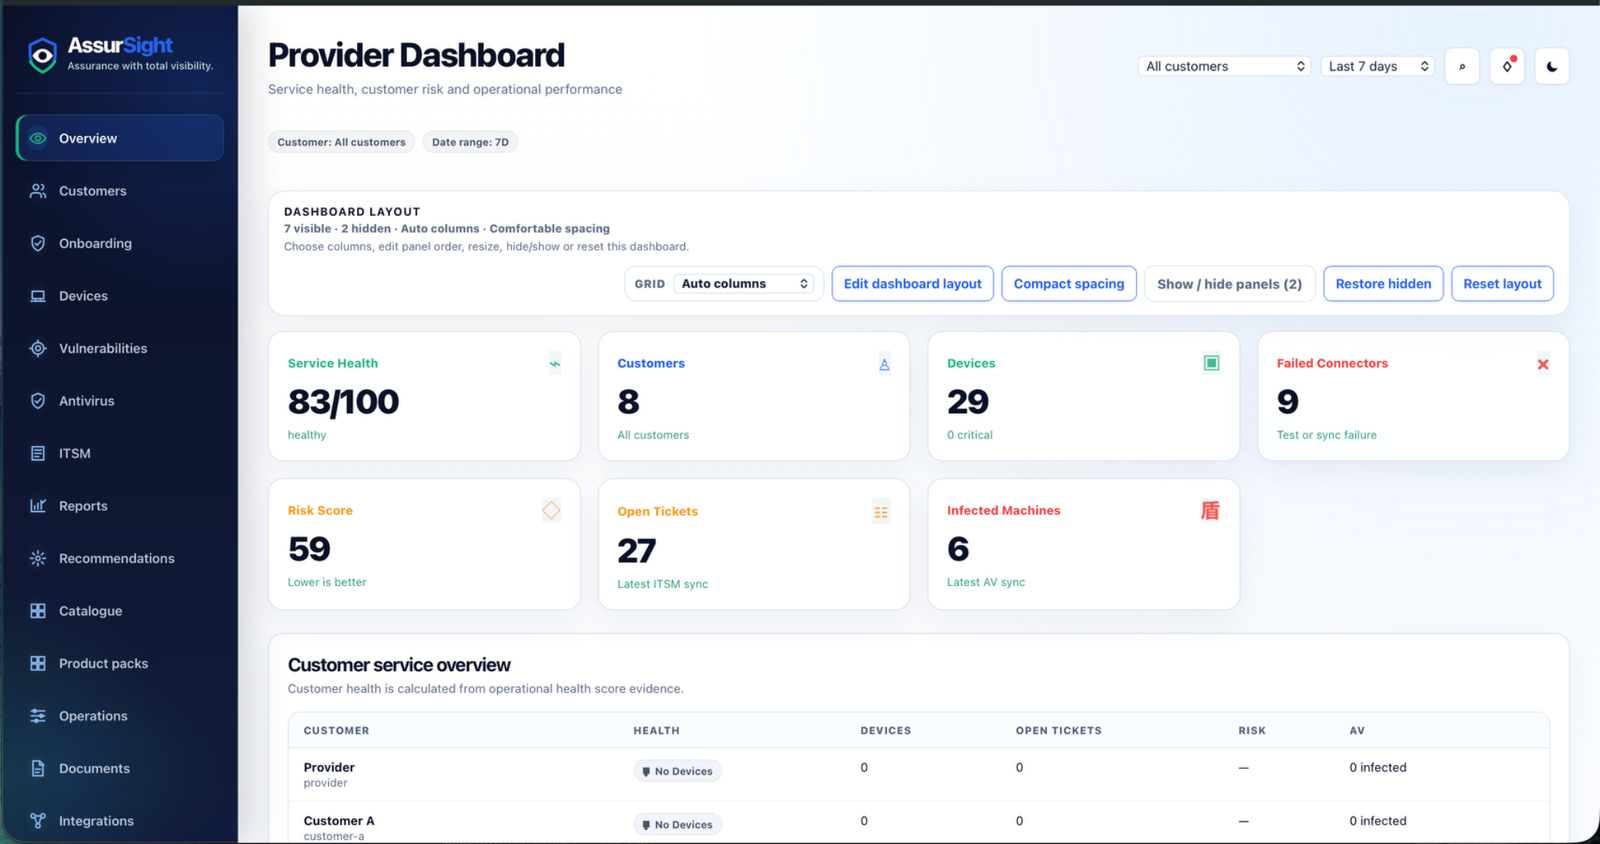Click the Devices value 29
Screen dimensions: 1600x844
tap(968, 401)
